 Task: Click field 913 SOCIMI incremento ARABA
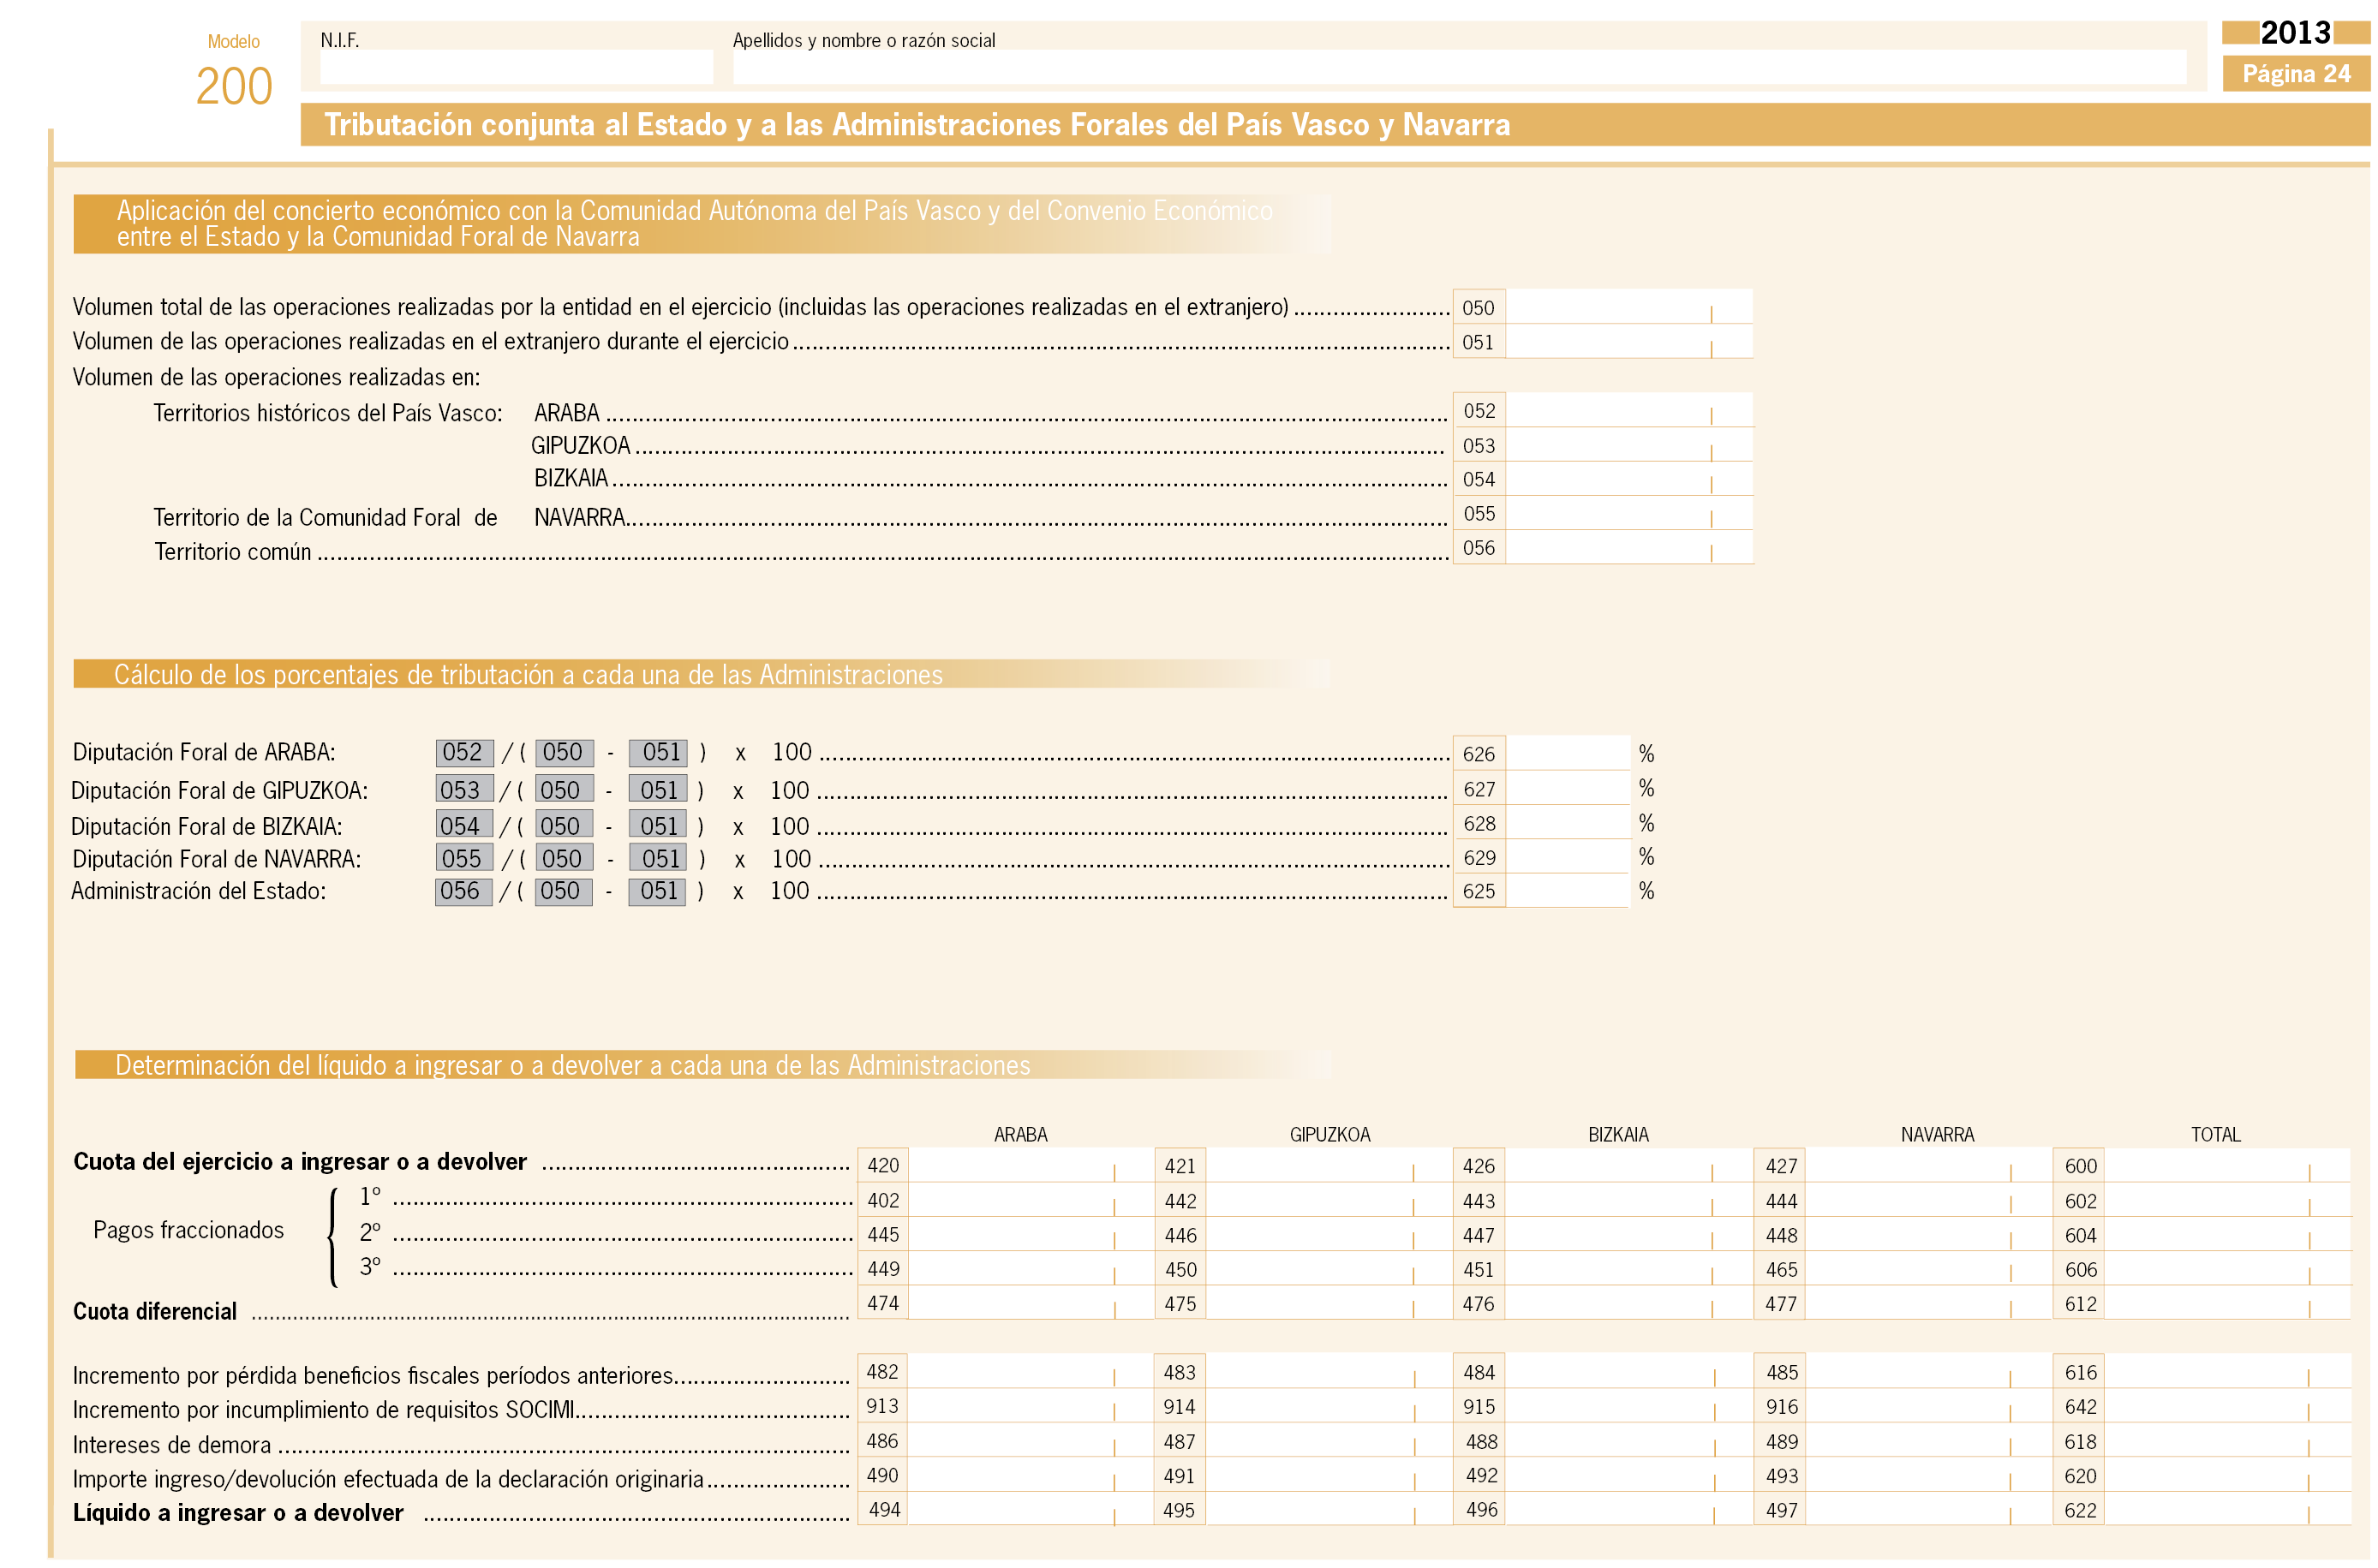[1031, 1406]
